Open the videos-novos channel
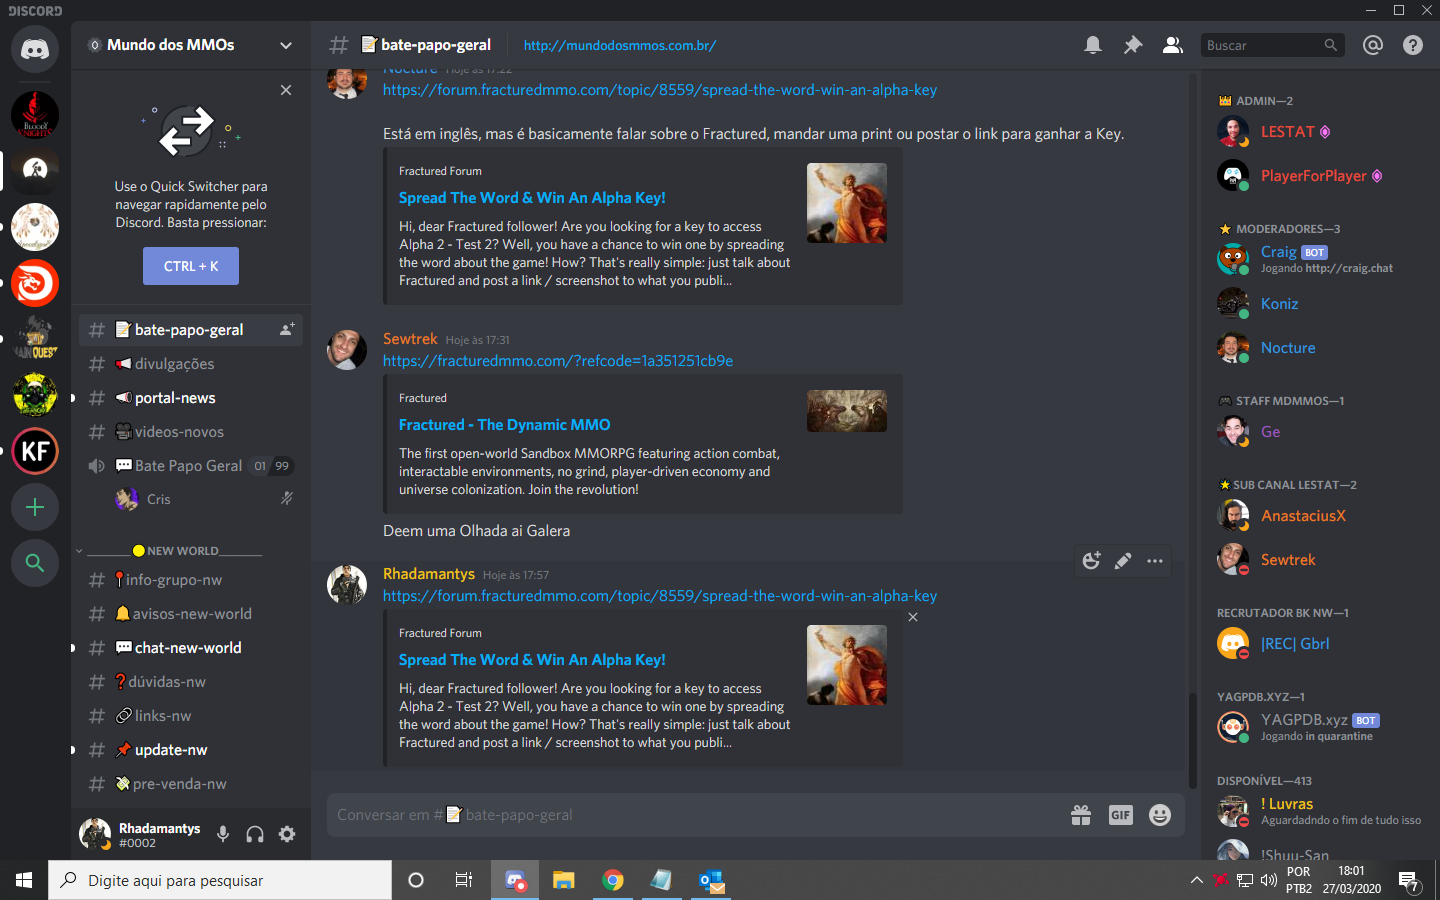1440x900 pixels. pos(191,432)
